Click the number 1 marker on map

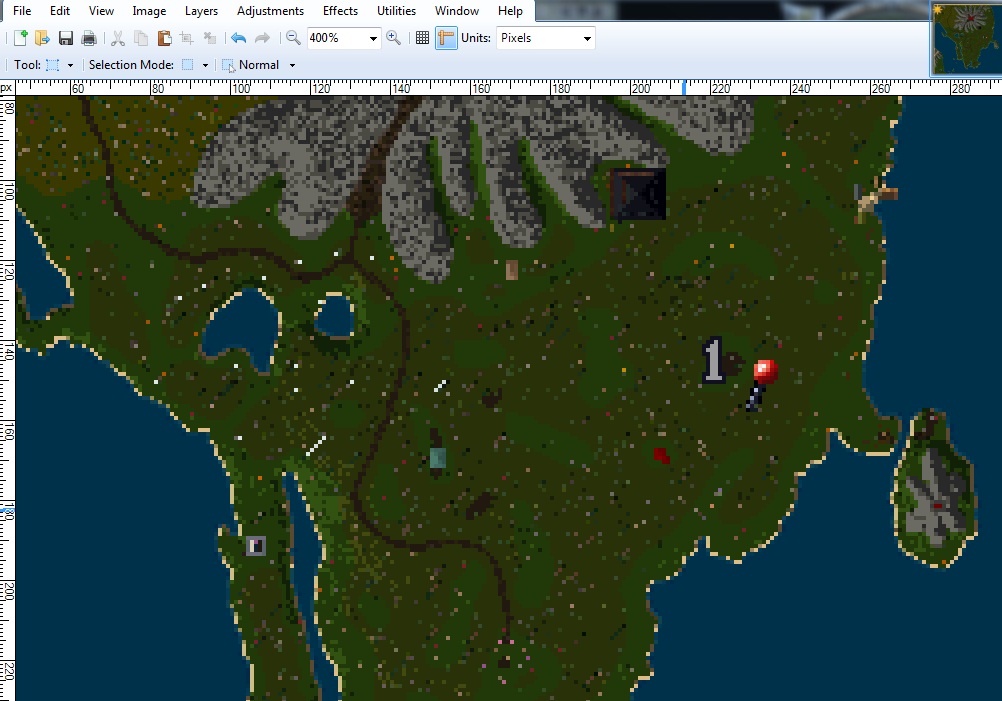pos(714,360)
